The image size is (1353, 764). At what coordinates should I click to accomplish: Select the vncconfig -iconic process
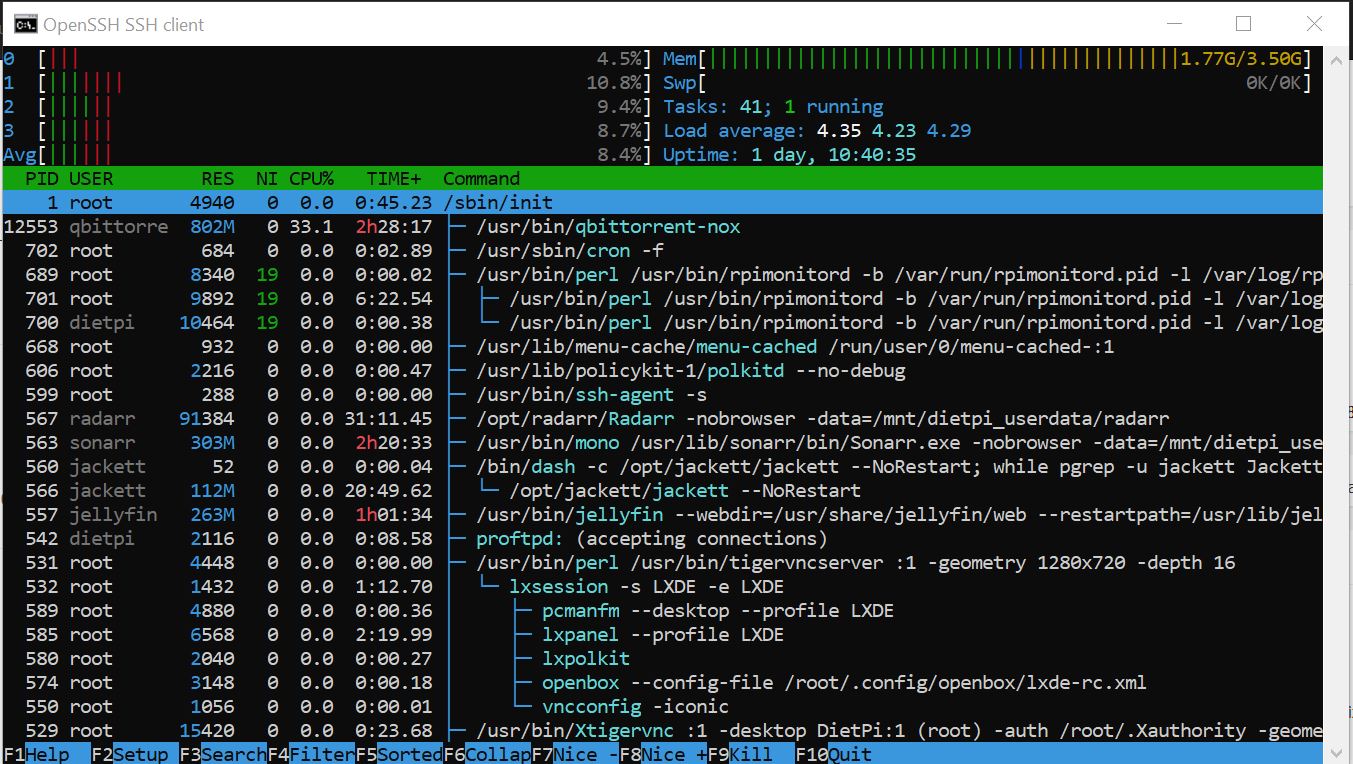click(662, 707)
